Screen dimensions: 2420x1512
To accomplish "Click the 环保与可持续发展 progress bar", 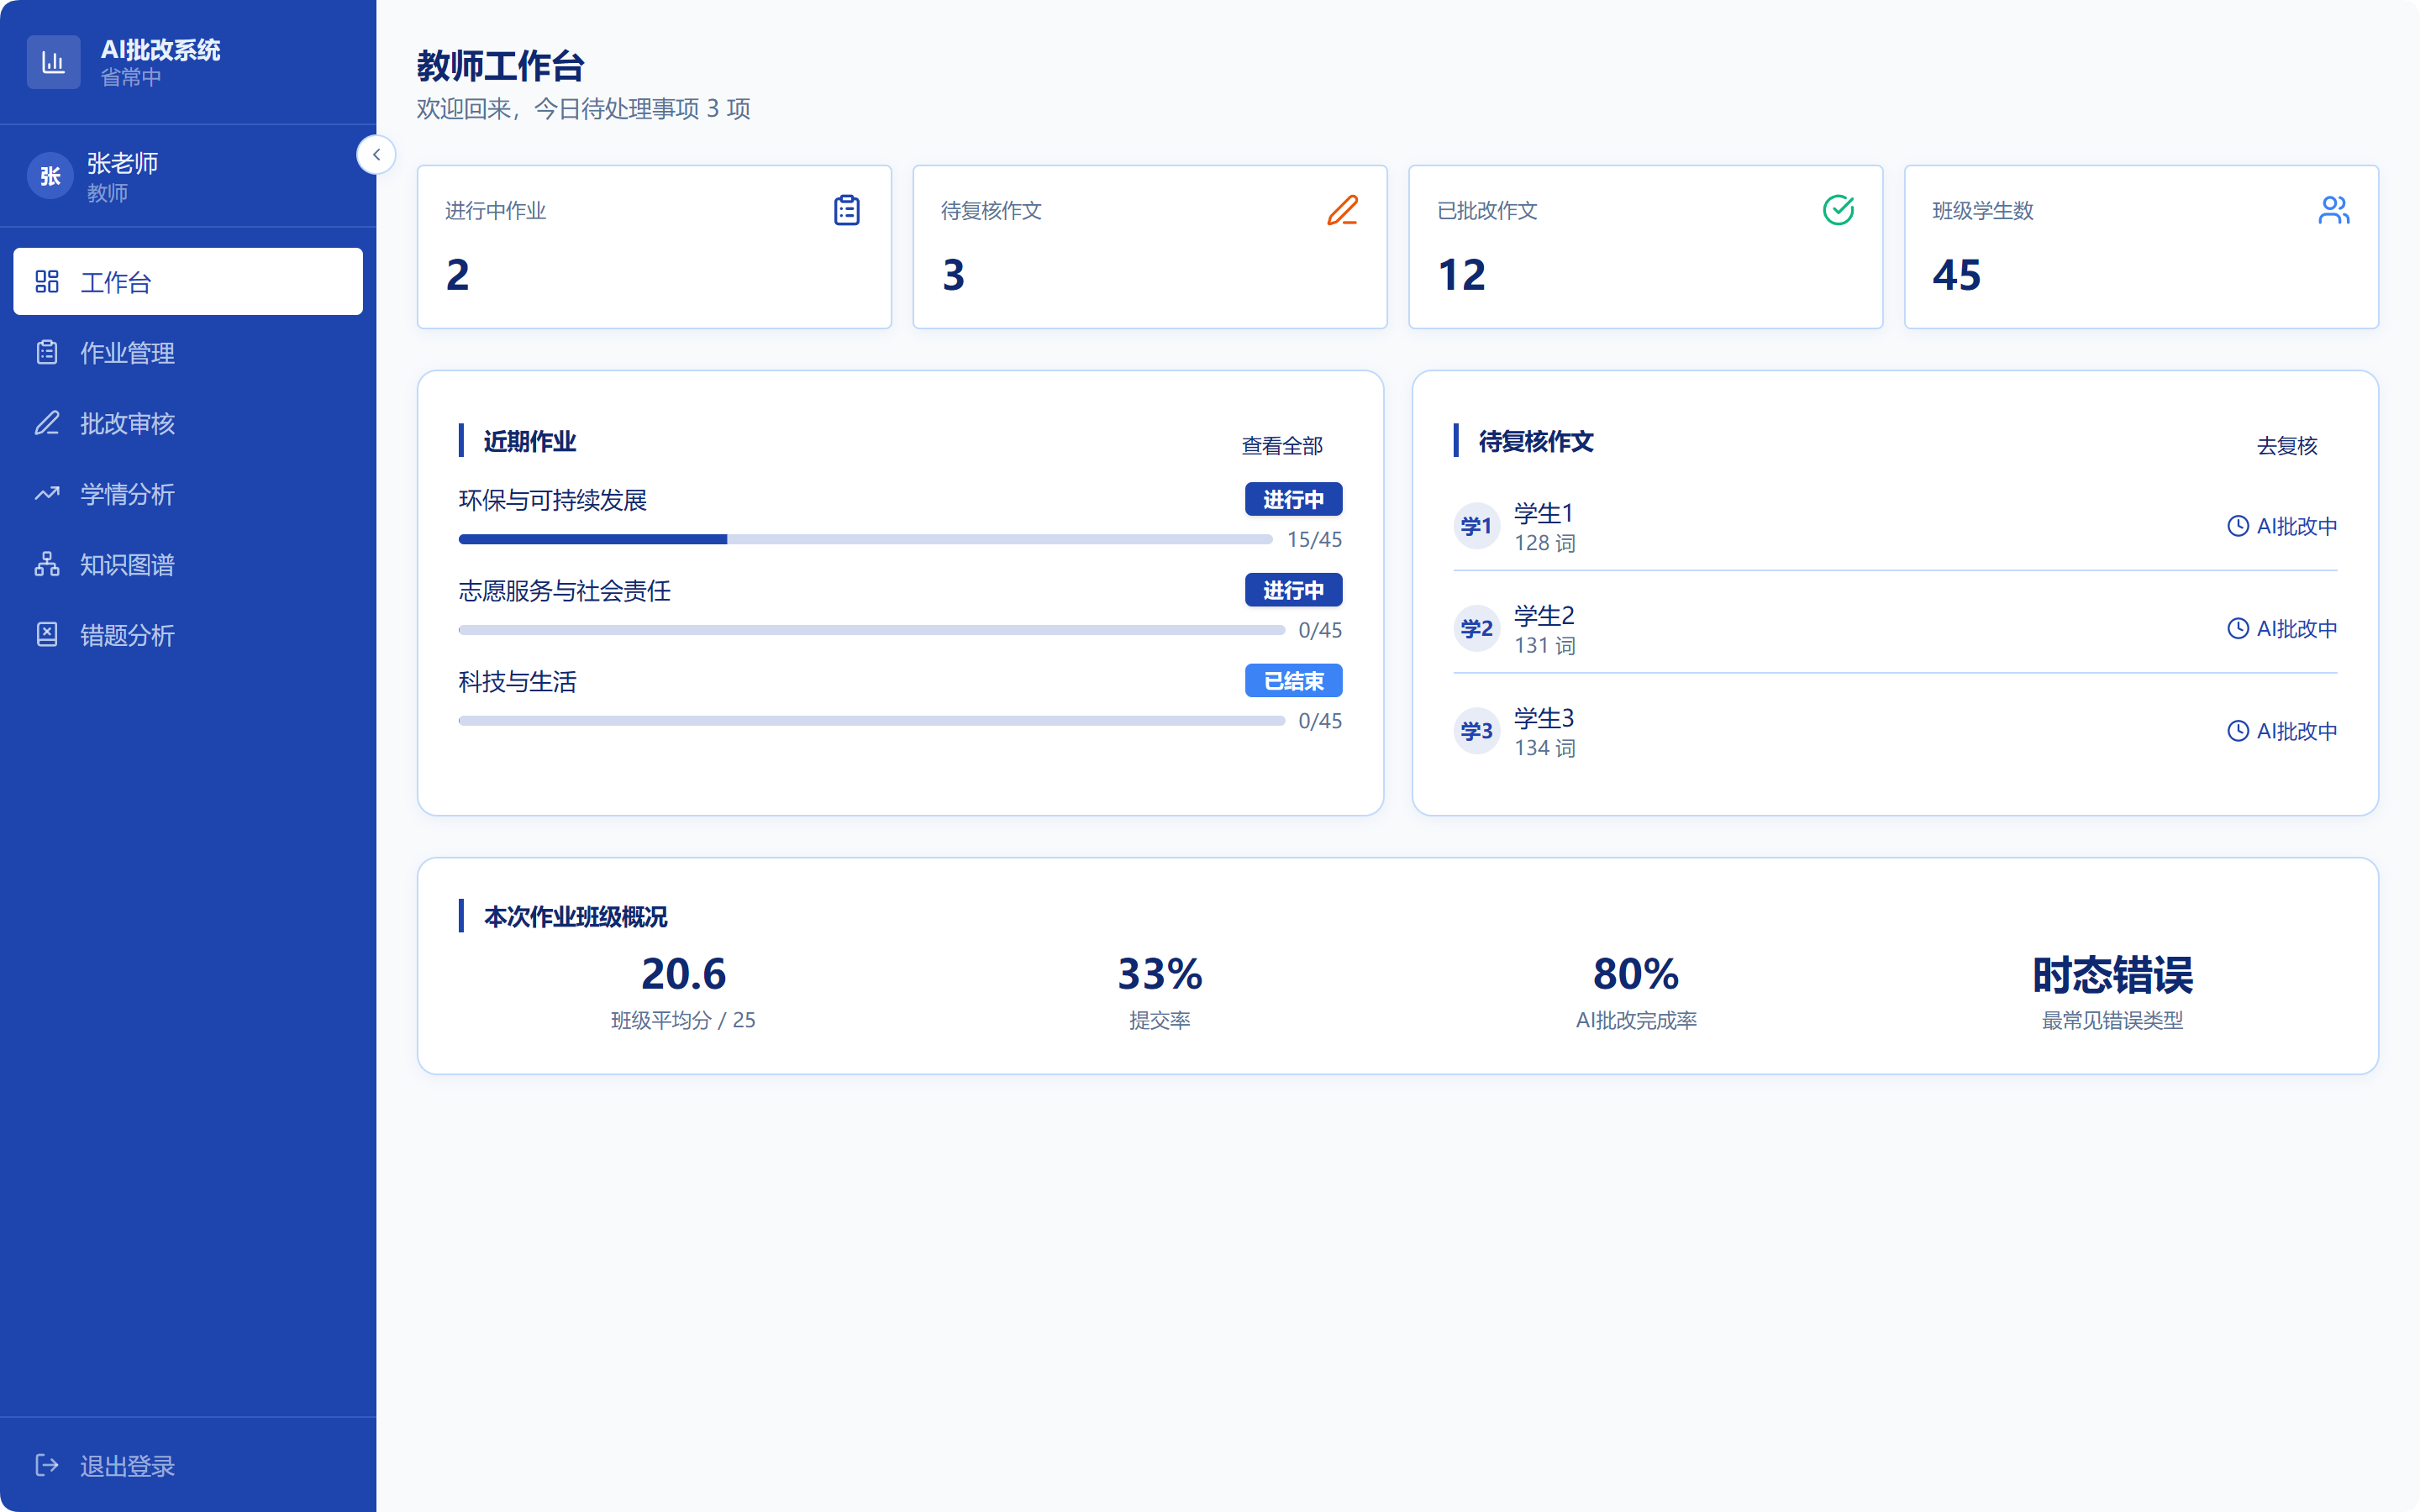I will 865,540.
